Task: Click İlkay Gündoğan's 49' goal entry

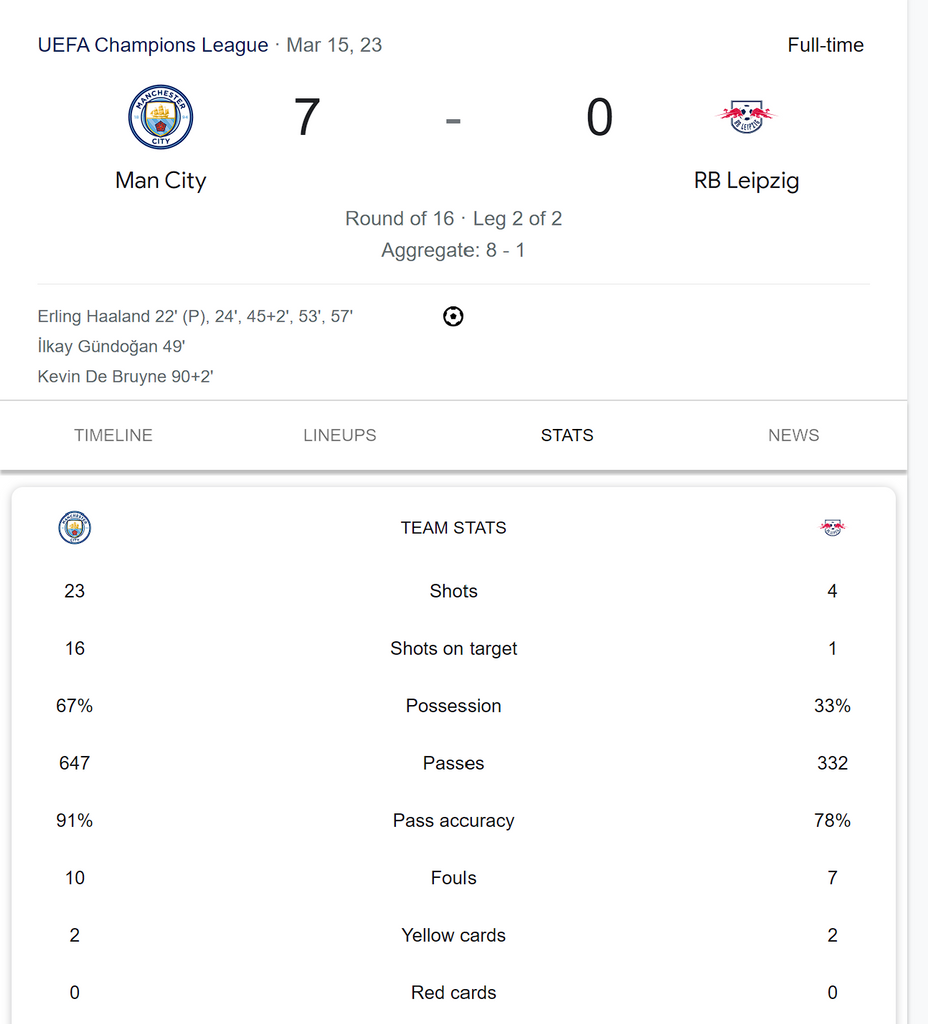Action: tap(111, 347)
